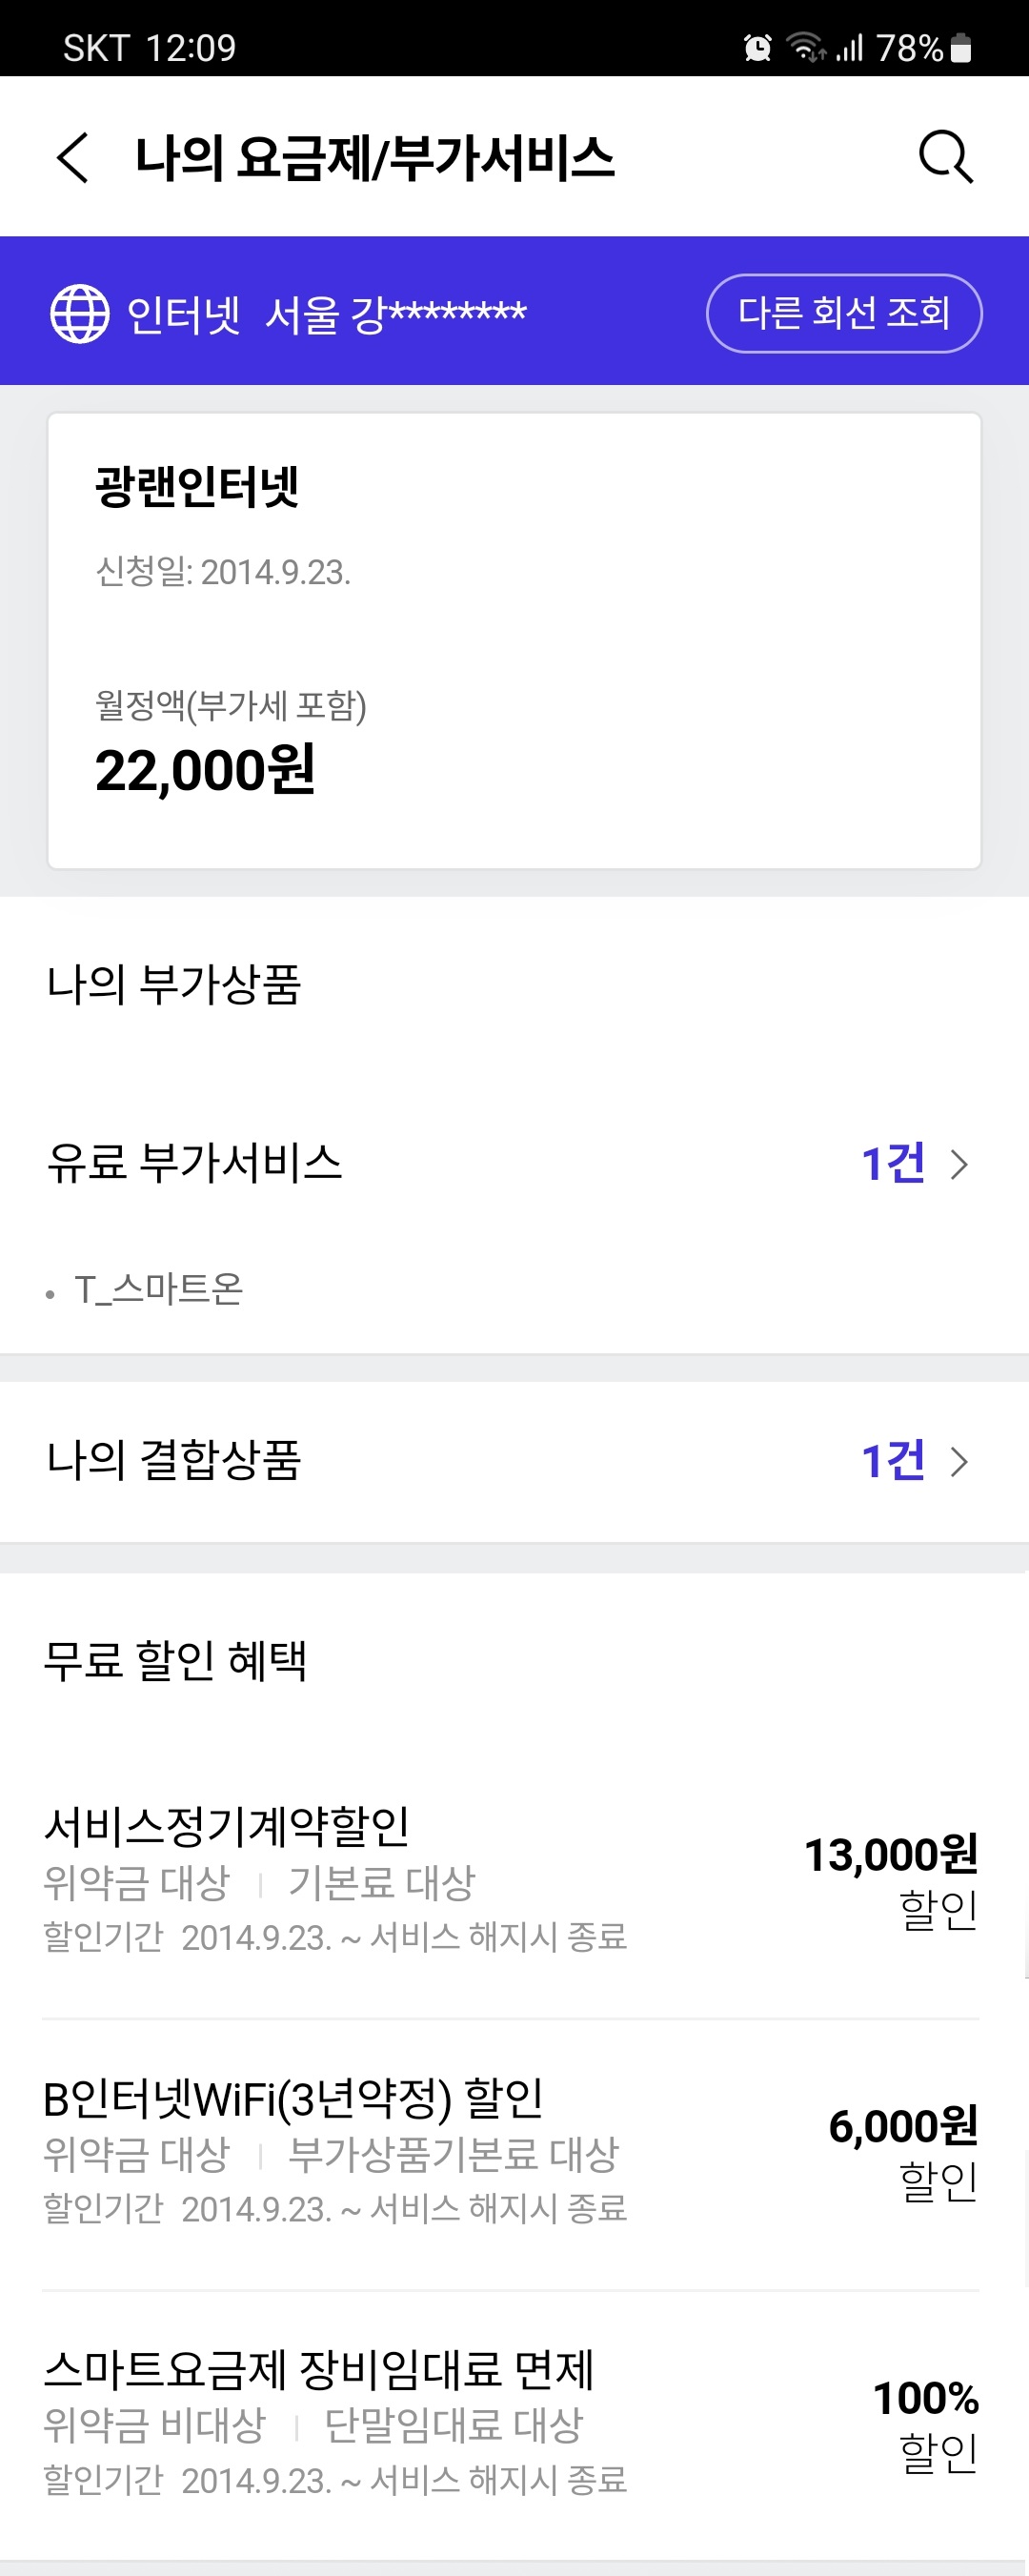Tap the 유료 부가서비스 row label

(195, 1163)
